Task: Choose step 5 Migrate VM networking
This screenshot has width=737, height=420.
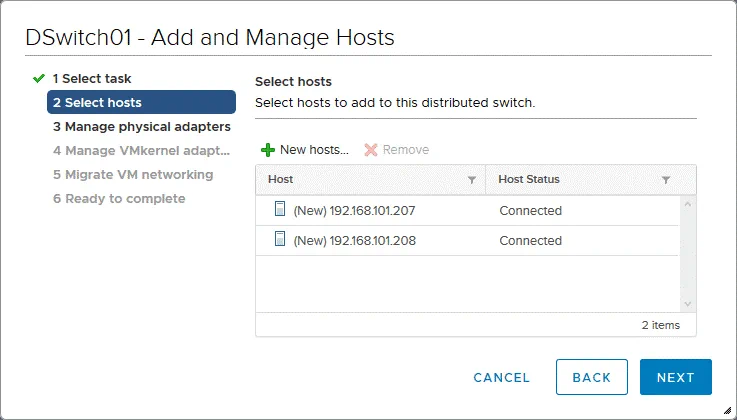Action: point(132,175)
